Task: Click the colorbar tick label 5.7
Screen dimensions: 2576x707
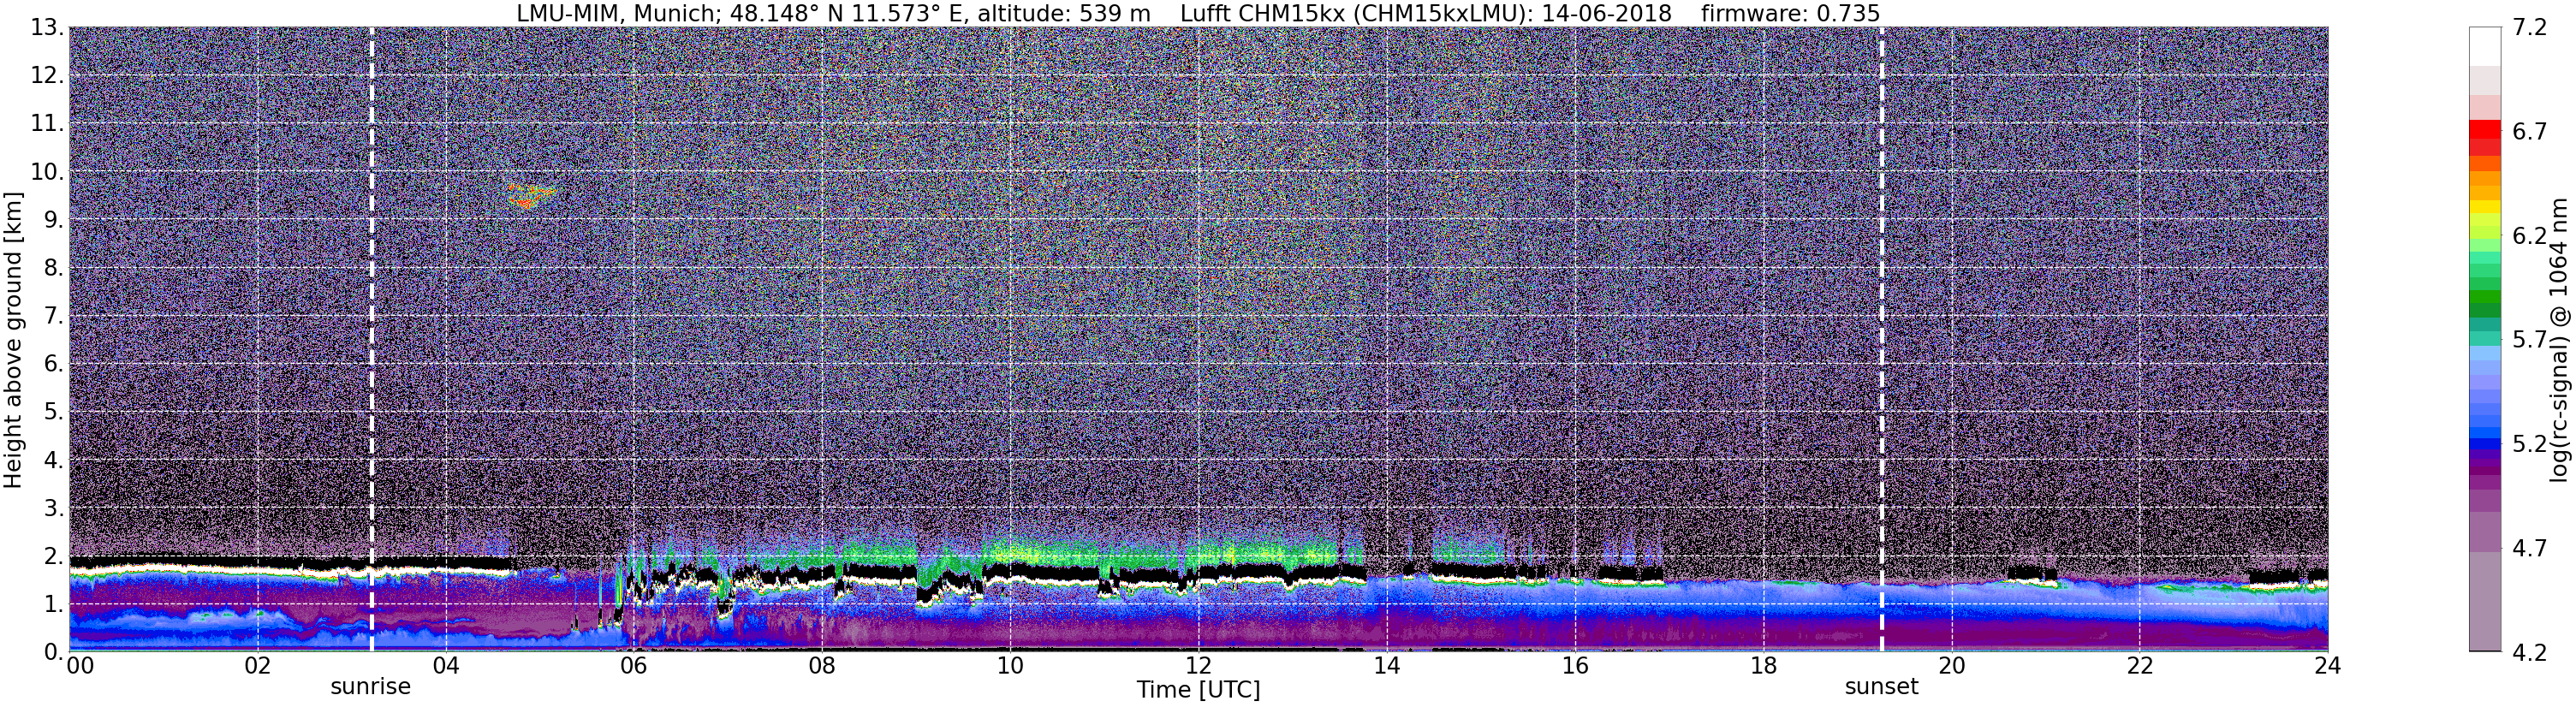Action: [2530, 340]
